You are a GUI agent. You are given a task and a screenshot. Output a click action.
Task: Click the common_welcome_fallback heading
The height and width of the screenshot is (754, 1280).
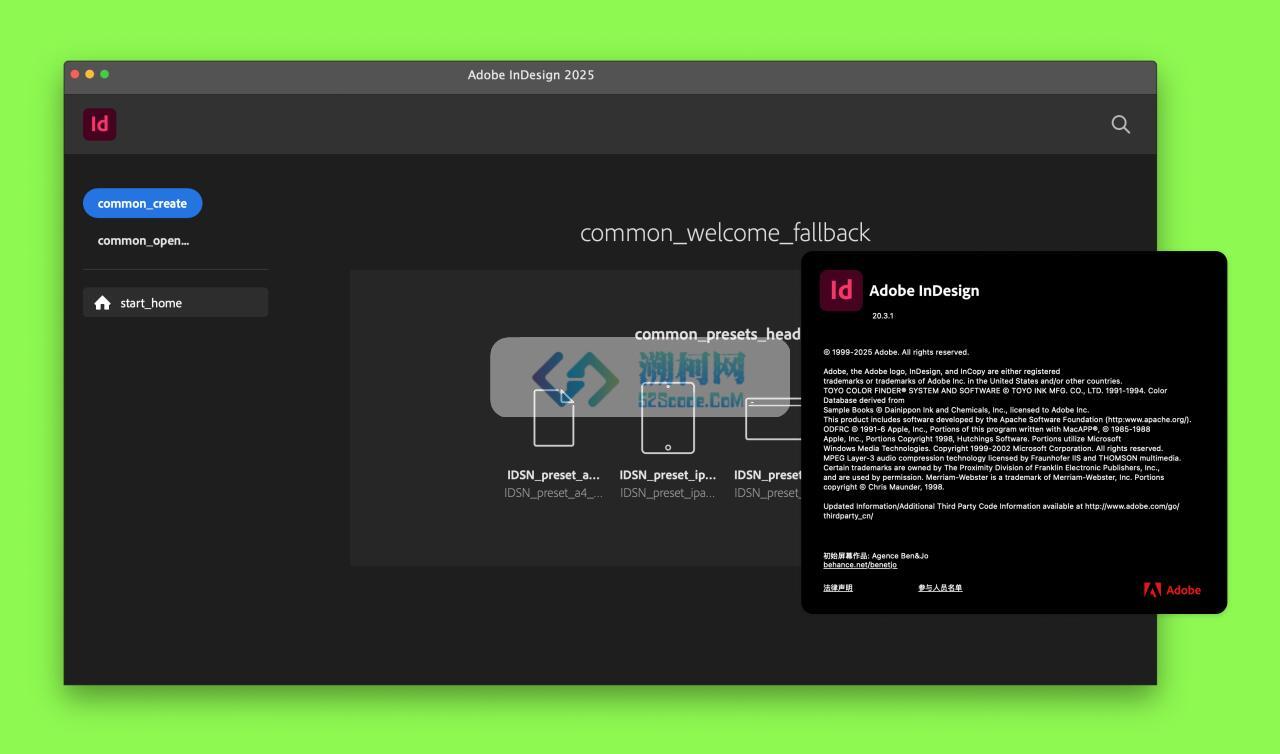725,233
